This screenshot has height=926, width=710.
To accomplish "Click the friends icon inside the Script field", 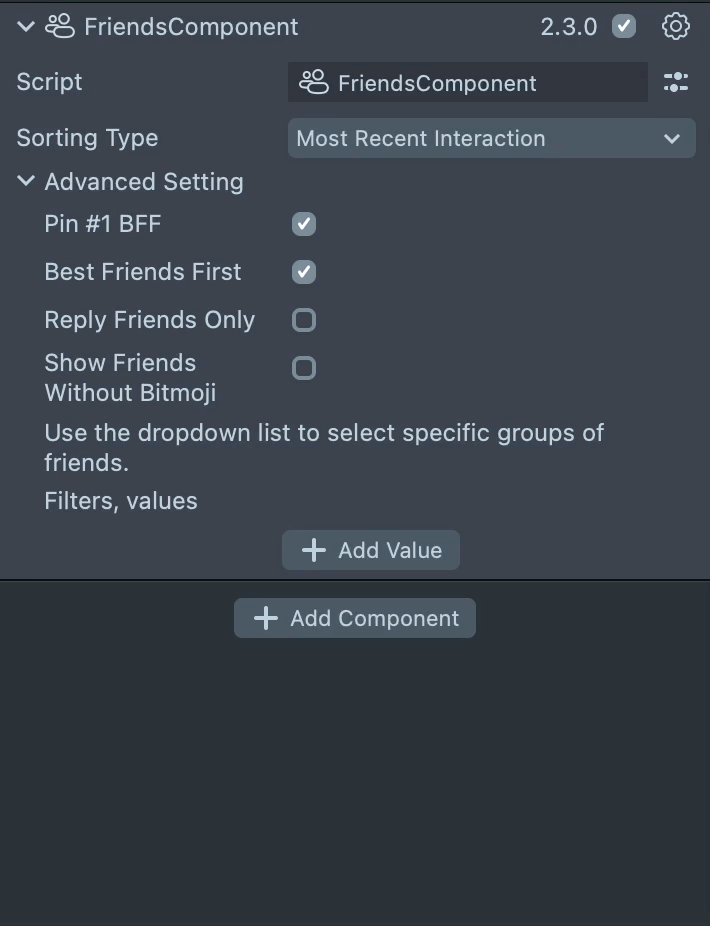I will tap(314, 83).
